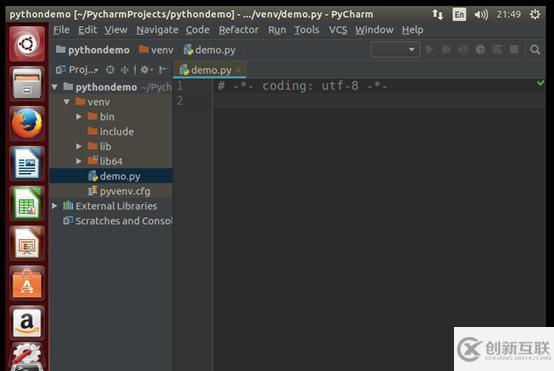The width and height of the screenshot is (554, 371).
Task: Open the Refactor menu
Action: click(238, 30)
